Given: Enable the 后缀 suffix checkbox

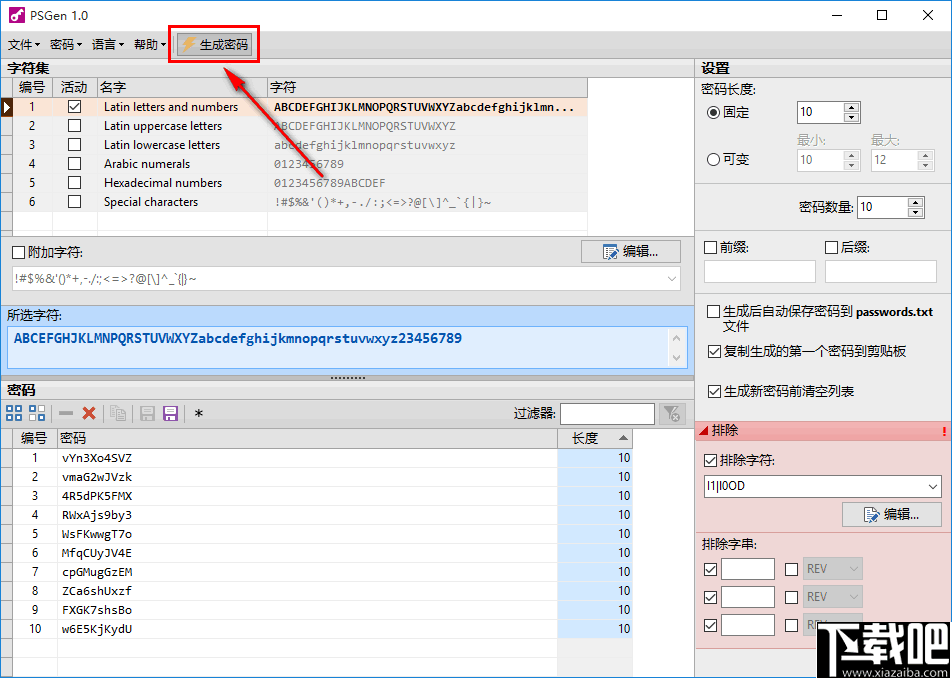Looking at the screenshot, I should click(832, 248).
